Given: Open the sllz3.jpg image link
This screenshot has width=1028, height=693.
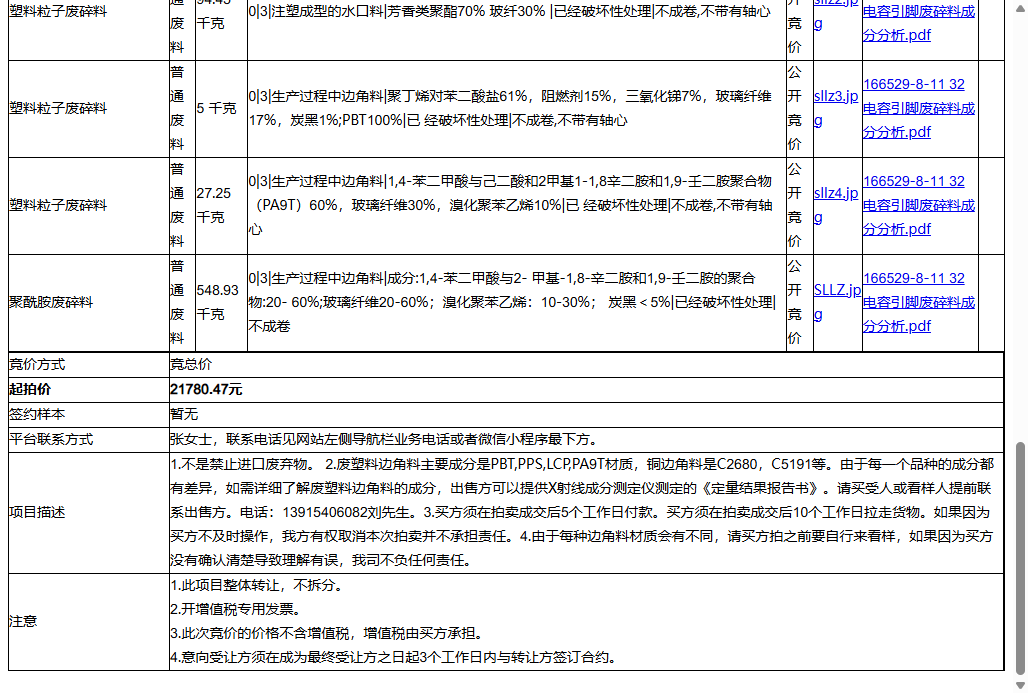Looking at the screenshot, I should 836,108.
